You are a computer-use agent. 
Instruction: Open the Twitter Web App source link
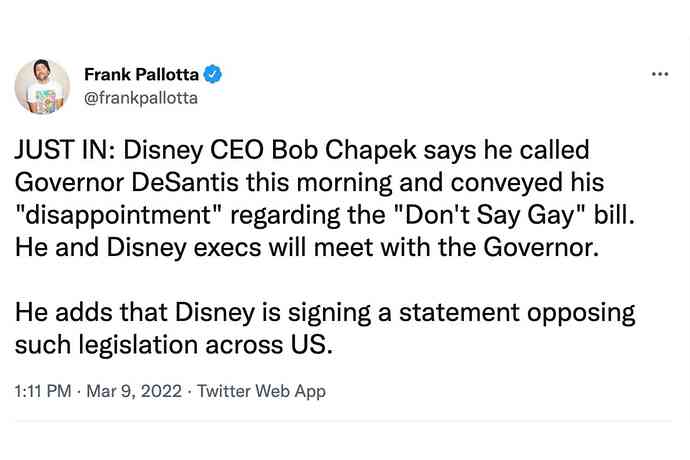coord(261,391)
